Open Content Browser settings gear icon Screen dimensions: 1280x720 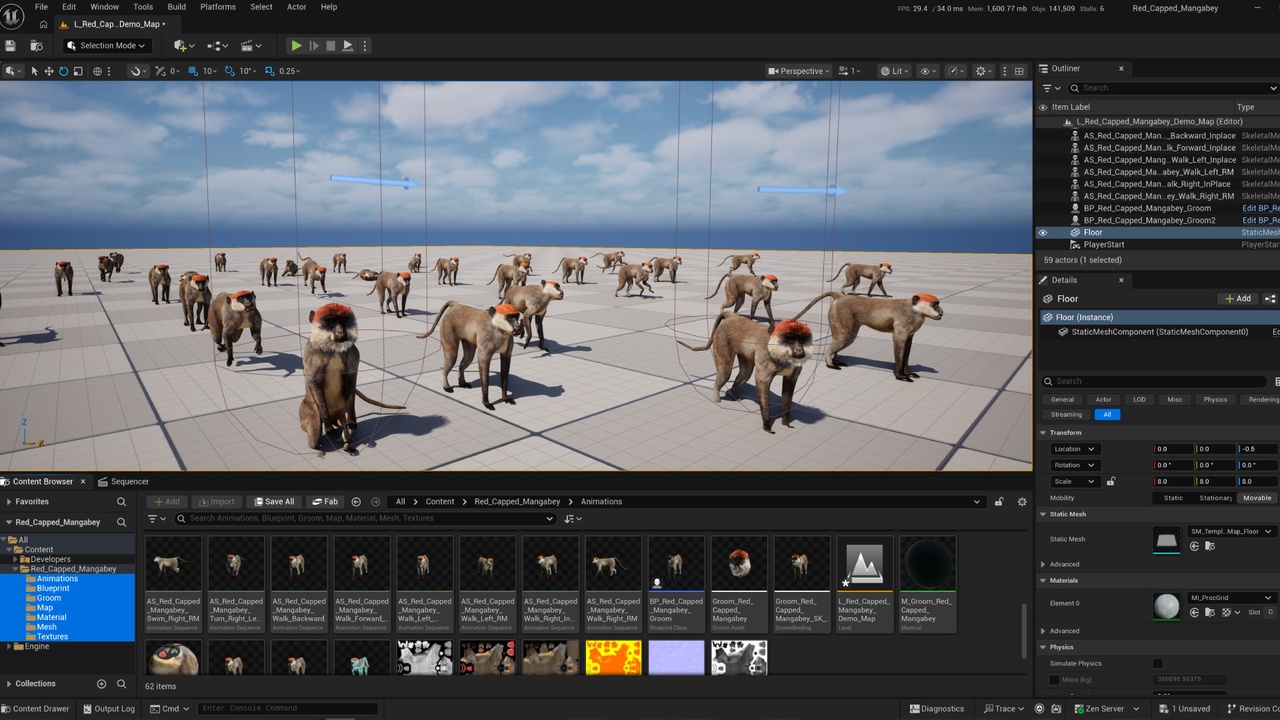pyautogui.click(x=1022, y=501)
